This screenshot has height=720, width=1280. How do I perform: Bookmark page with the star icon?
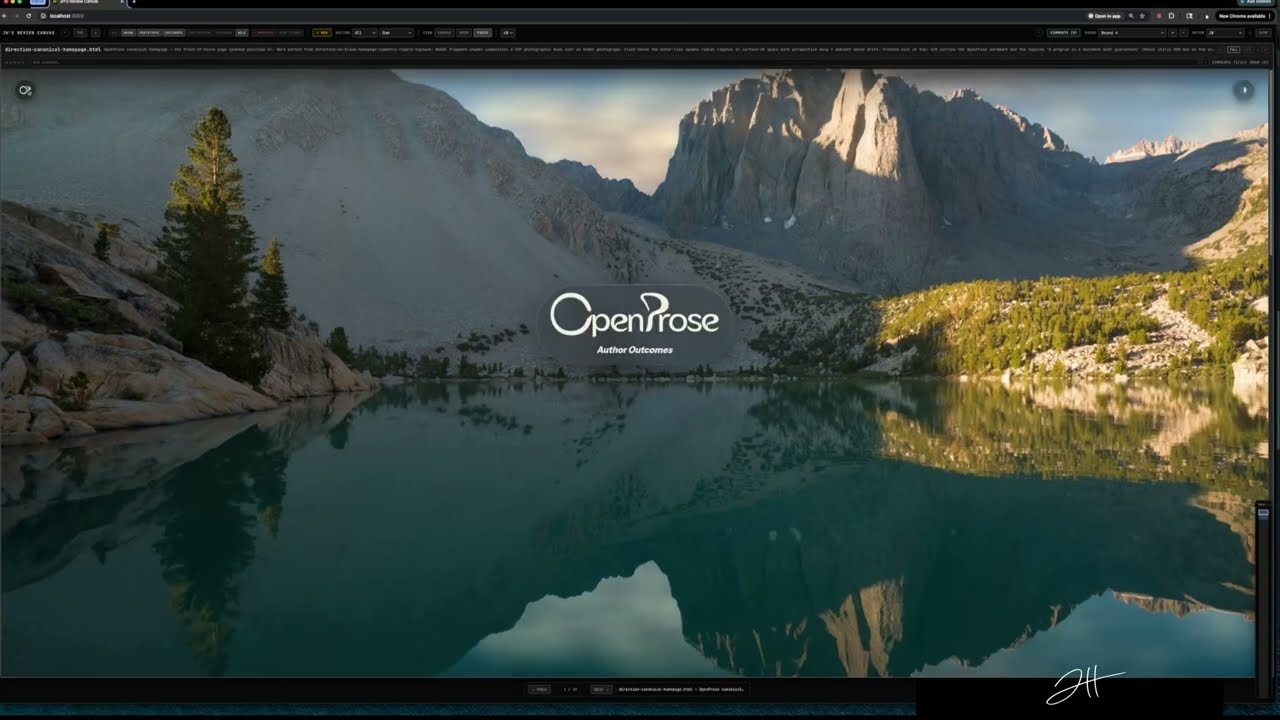[1142, 16]
